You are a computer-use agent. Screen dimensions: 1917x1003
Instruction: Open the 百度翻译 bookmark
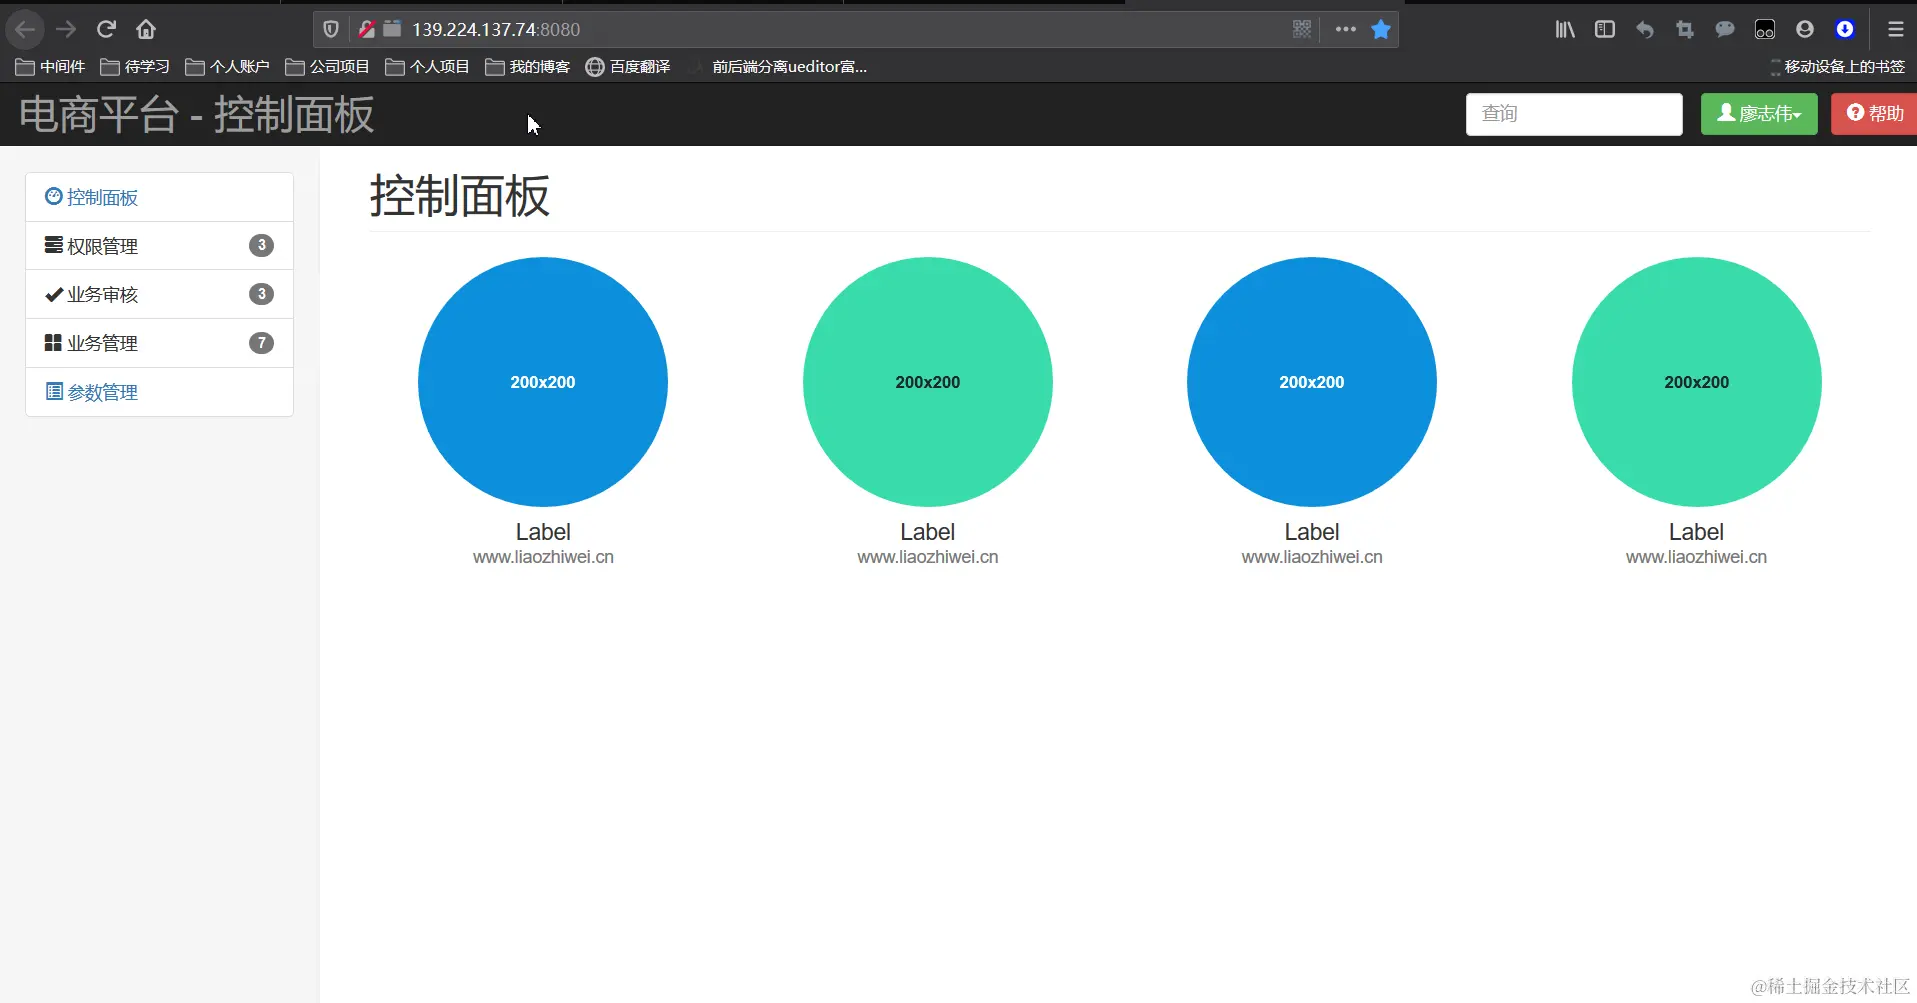tap(628, 67)
